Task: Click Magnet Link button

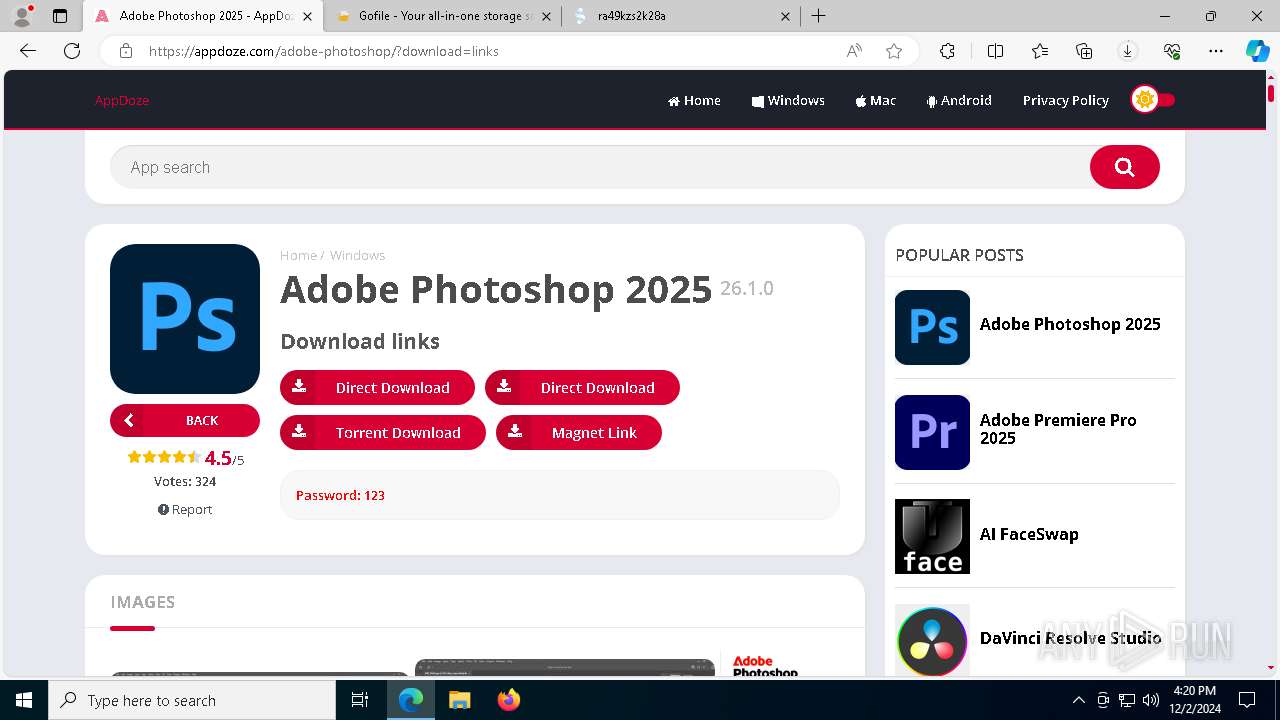Action: pos(579,432)
